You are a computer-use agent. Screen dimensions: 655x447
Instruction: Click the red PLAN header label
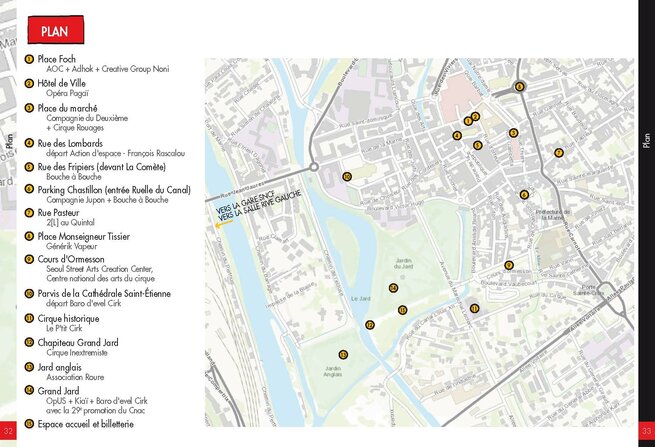(x=56, y=30)
